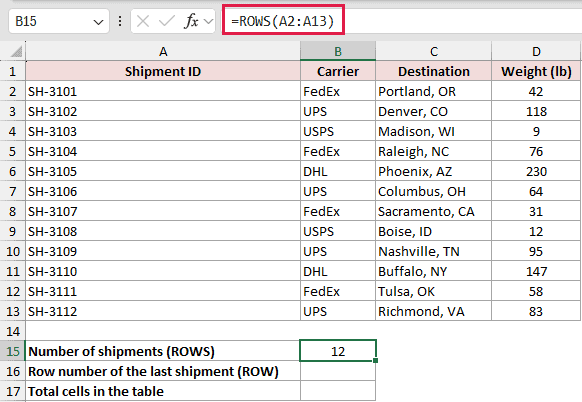
Task: Select row 15 header
Action: (13, 351)
